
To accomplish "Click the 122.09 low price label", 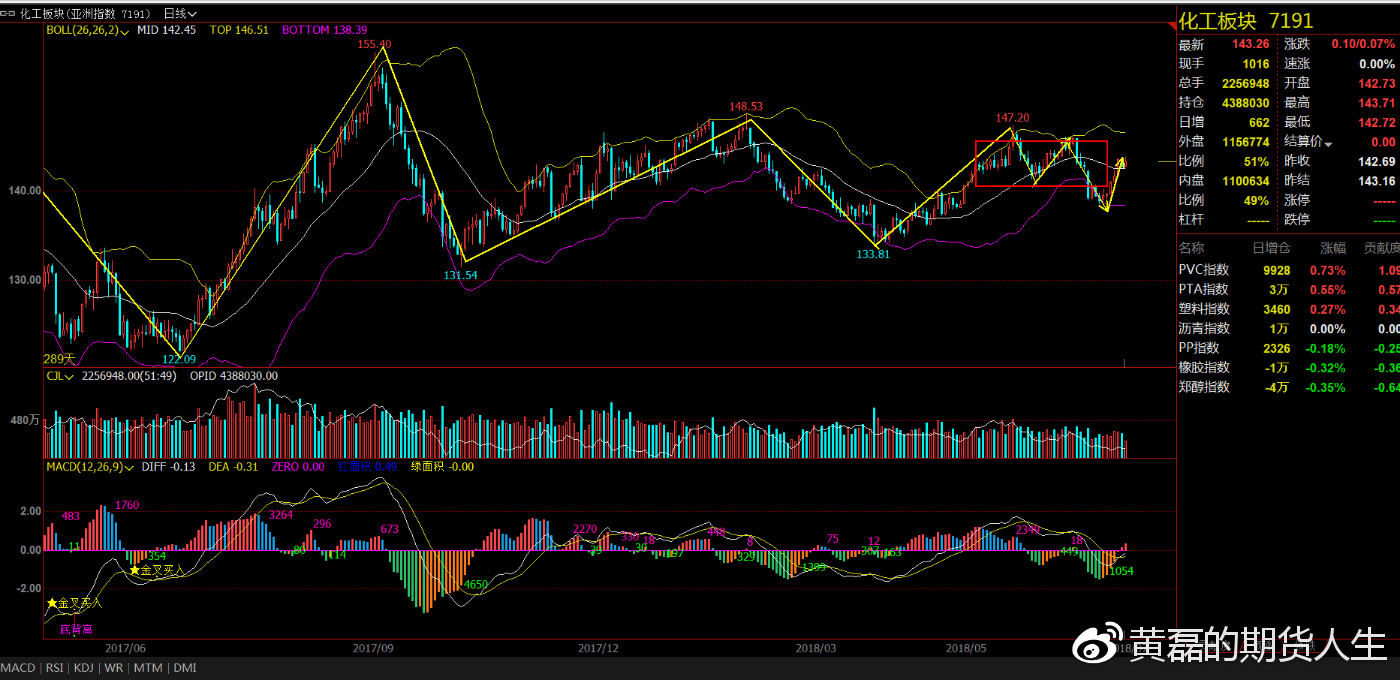I will coord(179,359).
